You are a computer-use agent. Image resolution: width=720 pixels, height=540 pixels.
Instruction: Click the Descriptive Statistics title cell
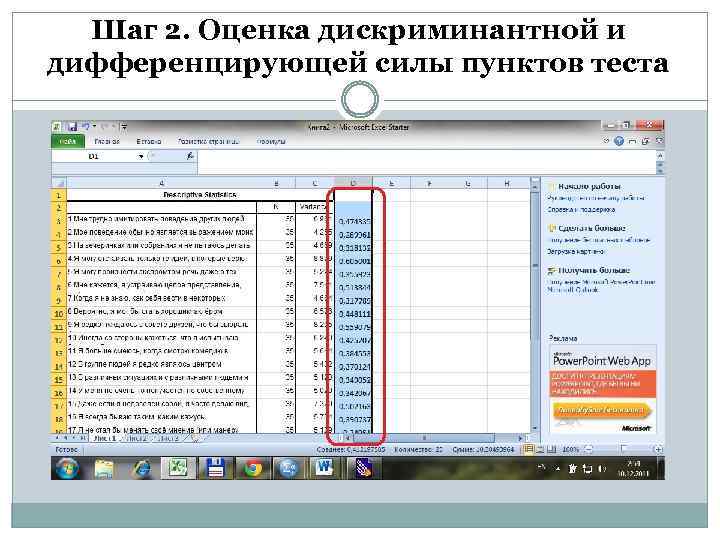click(x=200, y=195)
